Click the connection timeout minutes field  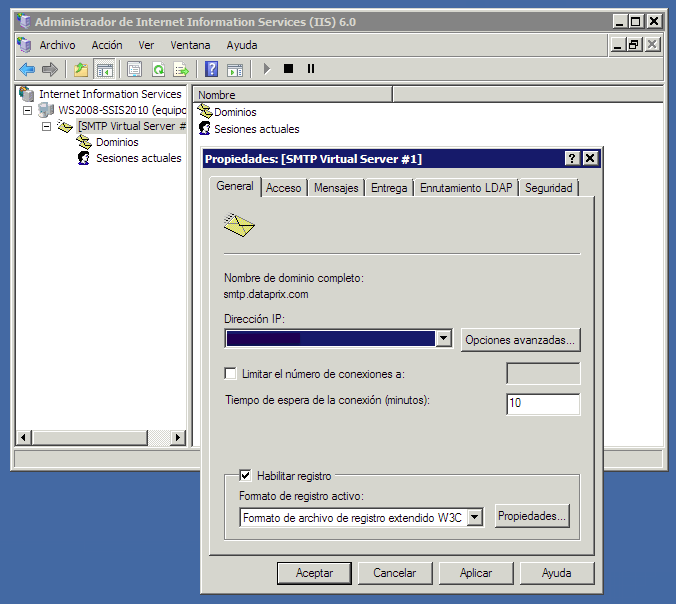(543, 404)
